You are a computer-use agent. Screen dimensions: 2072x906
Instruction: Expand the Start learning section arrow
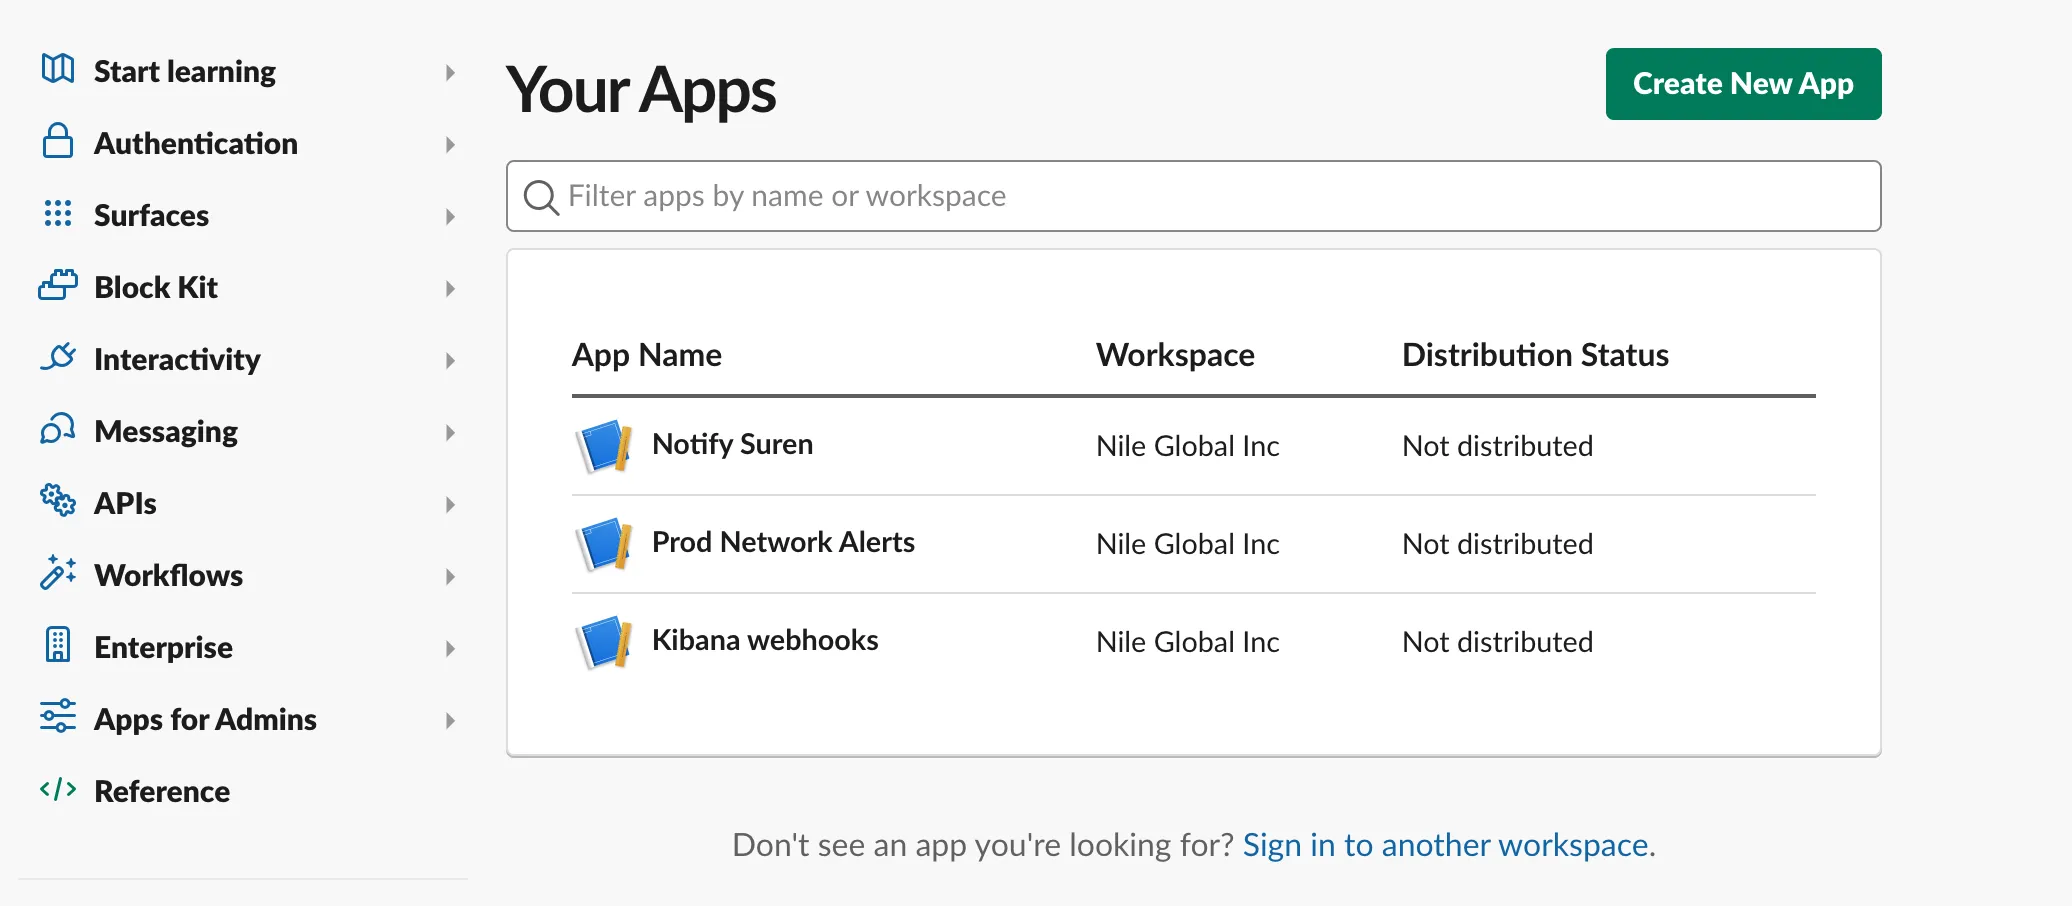point(450,72)
